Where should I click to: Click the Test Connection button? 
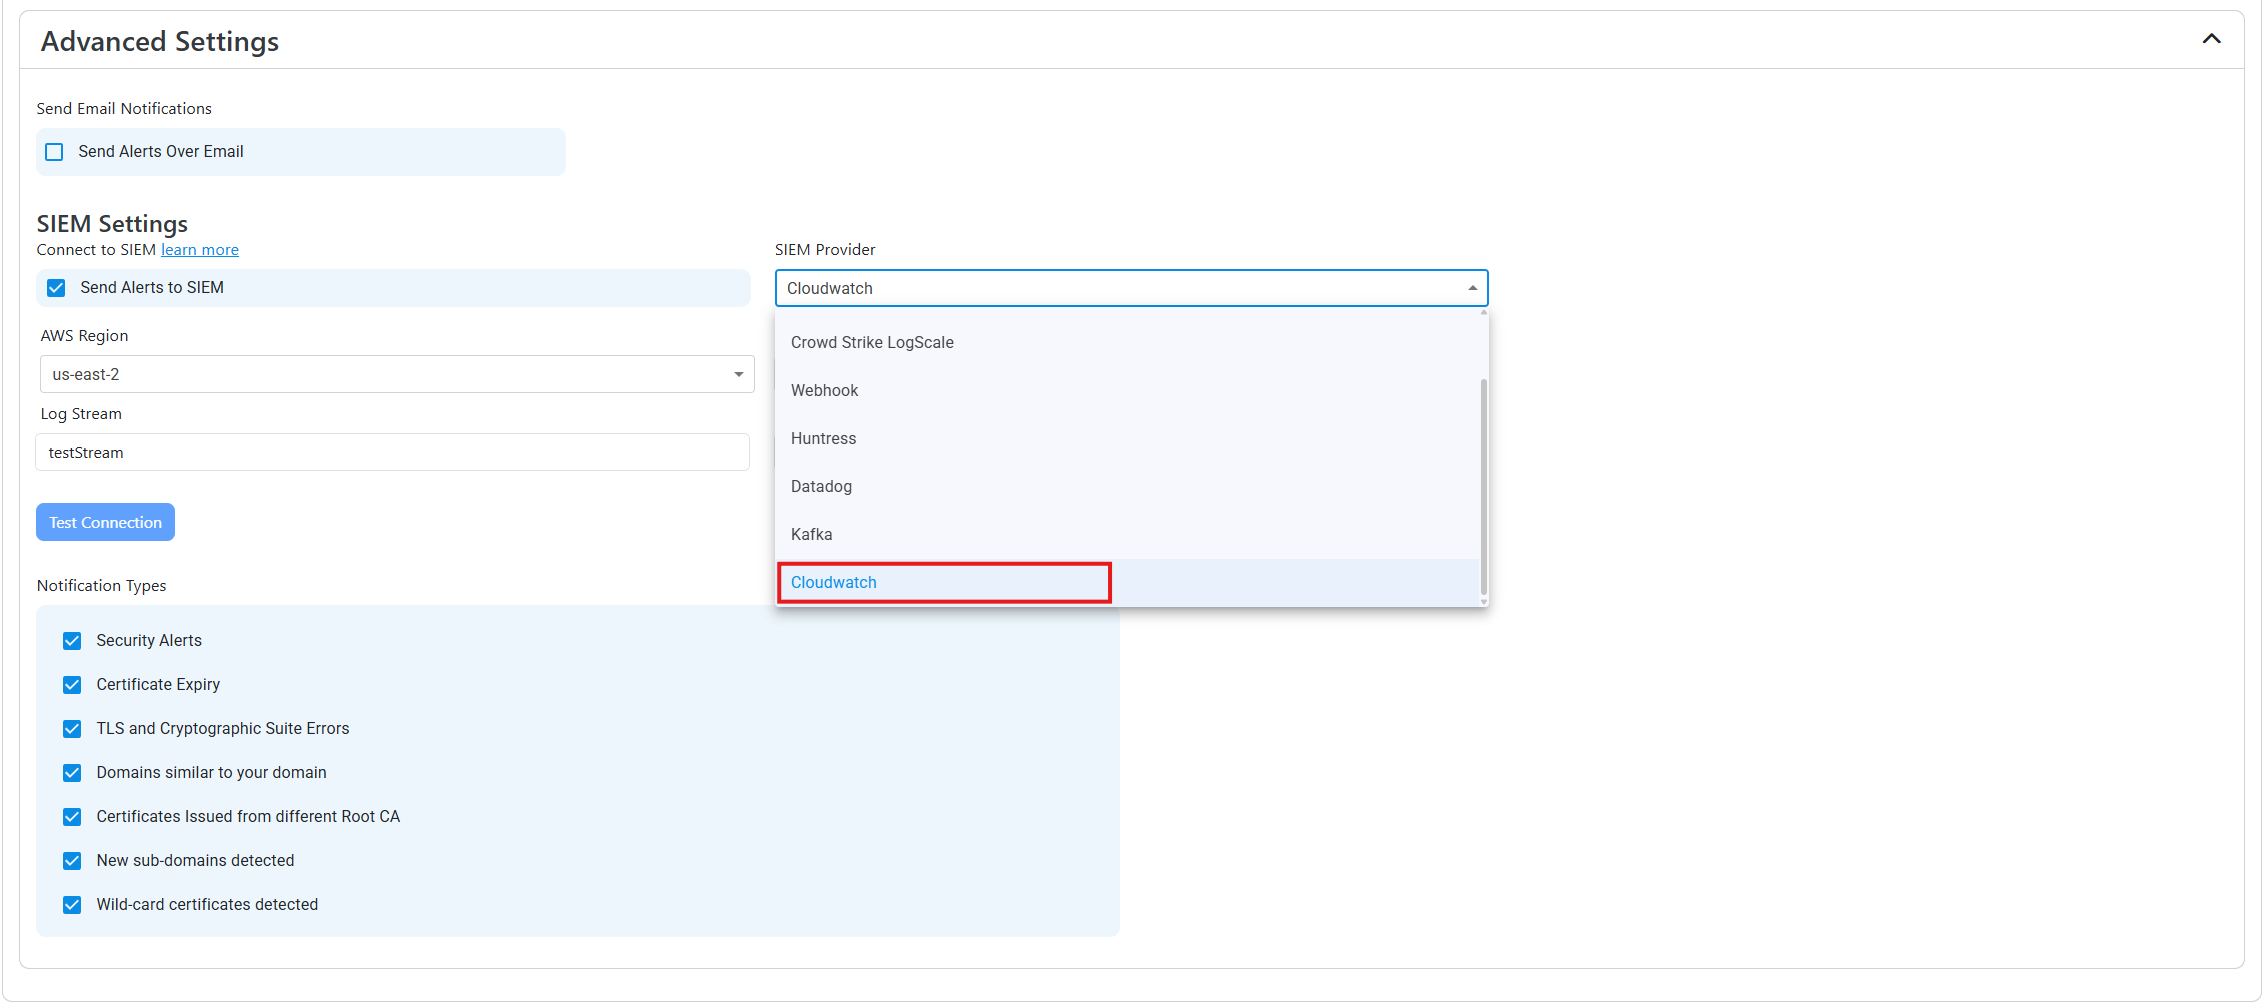[105, 521]
